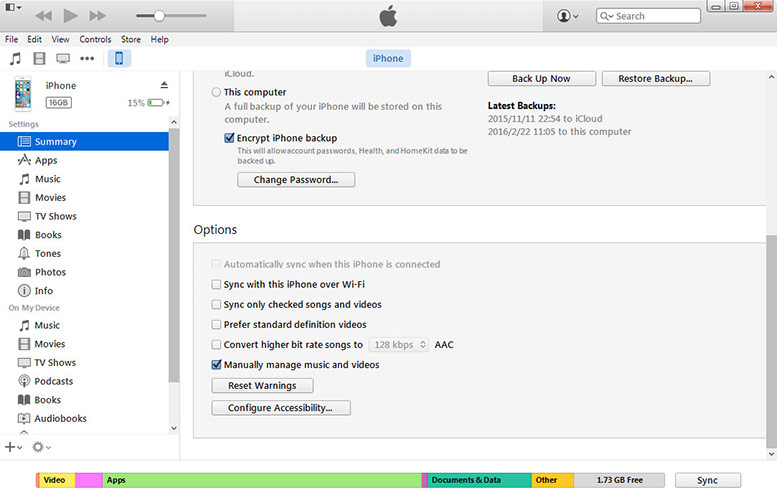This screenshot has height=500, width=777.
Task: Skip forward with the fast-forward button
Action: (x=98, y=16)
